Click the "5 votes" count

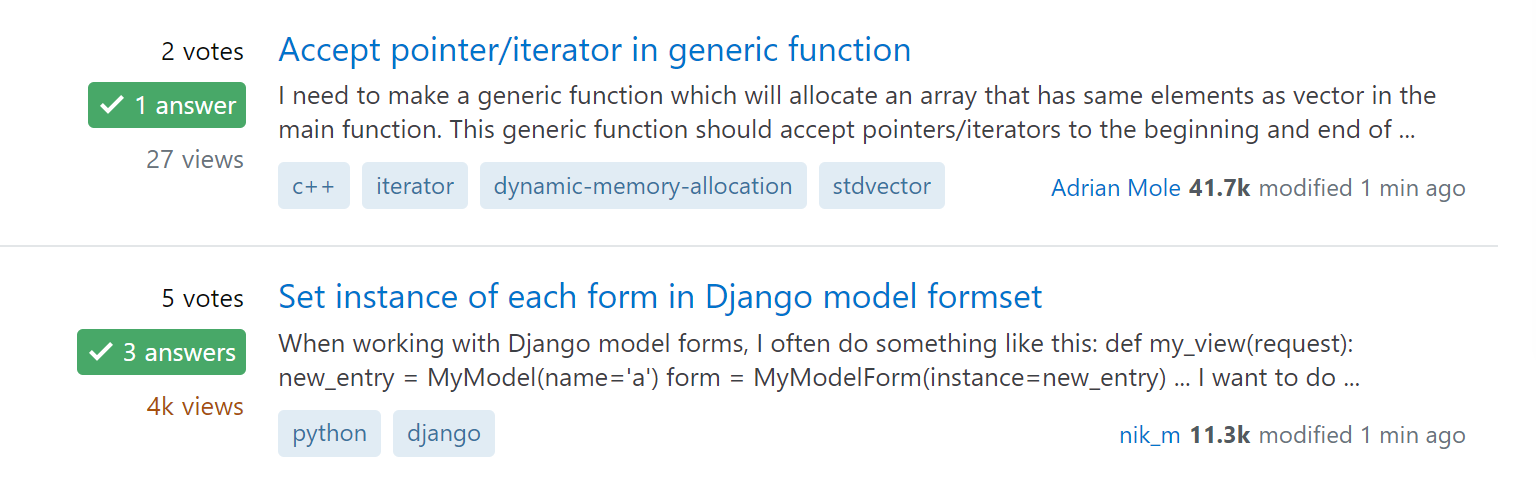(x=202, y=299)
